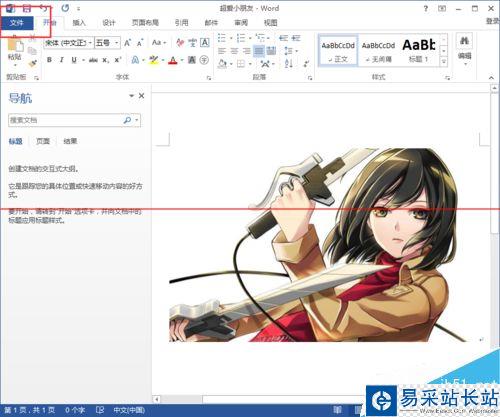Screen dimensions: 500x417
Task: Switch to the 结果 tab in navigation pane
Action: point(70,141)
